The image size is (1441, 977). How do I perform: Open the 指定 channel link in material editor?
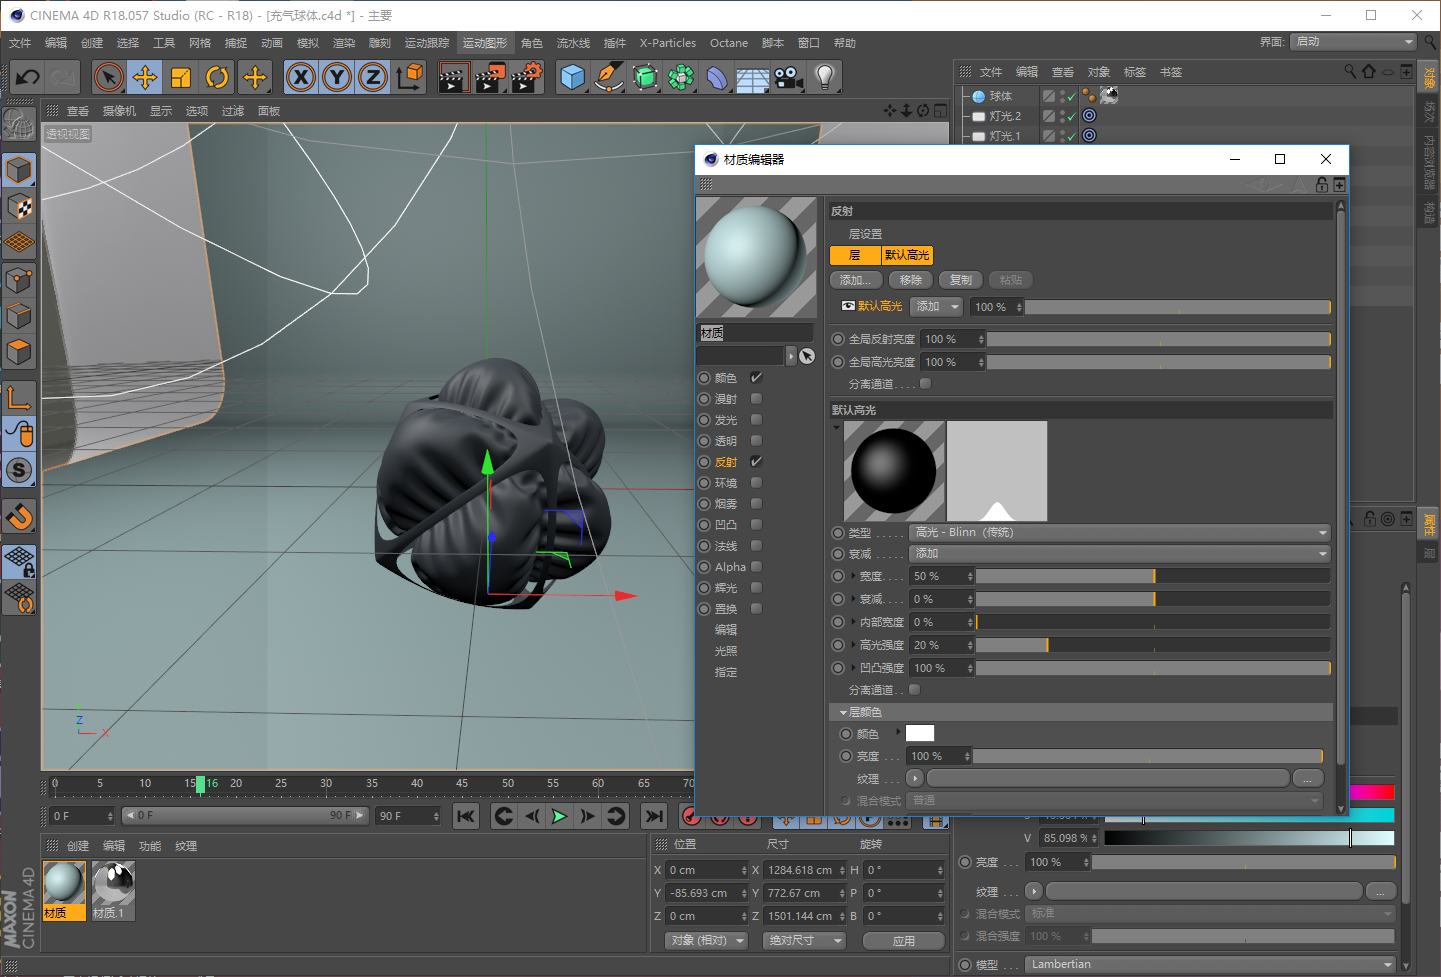[x=726, y=672]
